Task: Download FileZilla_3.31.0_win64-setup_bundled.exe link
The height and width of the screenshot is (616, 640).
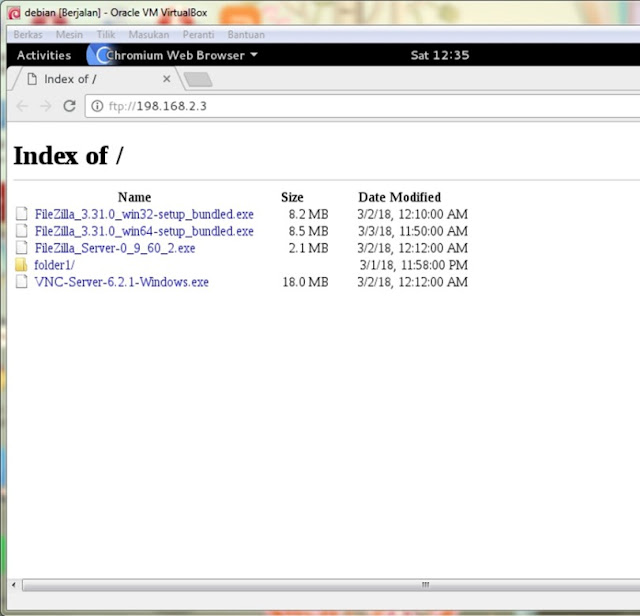Action: [144, 231]
